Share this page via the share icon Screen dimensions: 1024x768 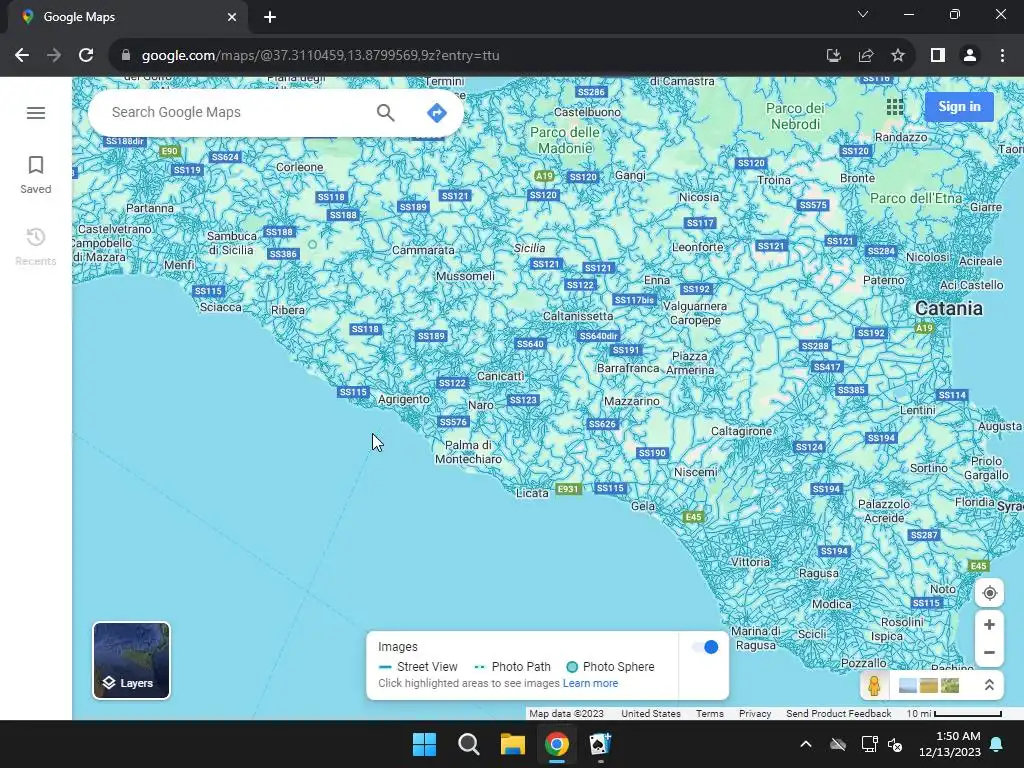coord(866,56)
